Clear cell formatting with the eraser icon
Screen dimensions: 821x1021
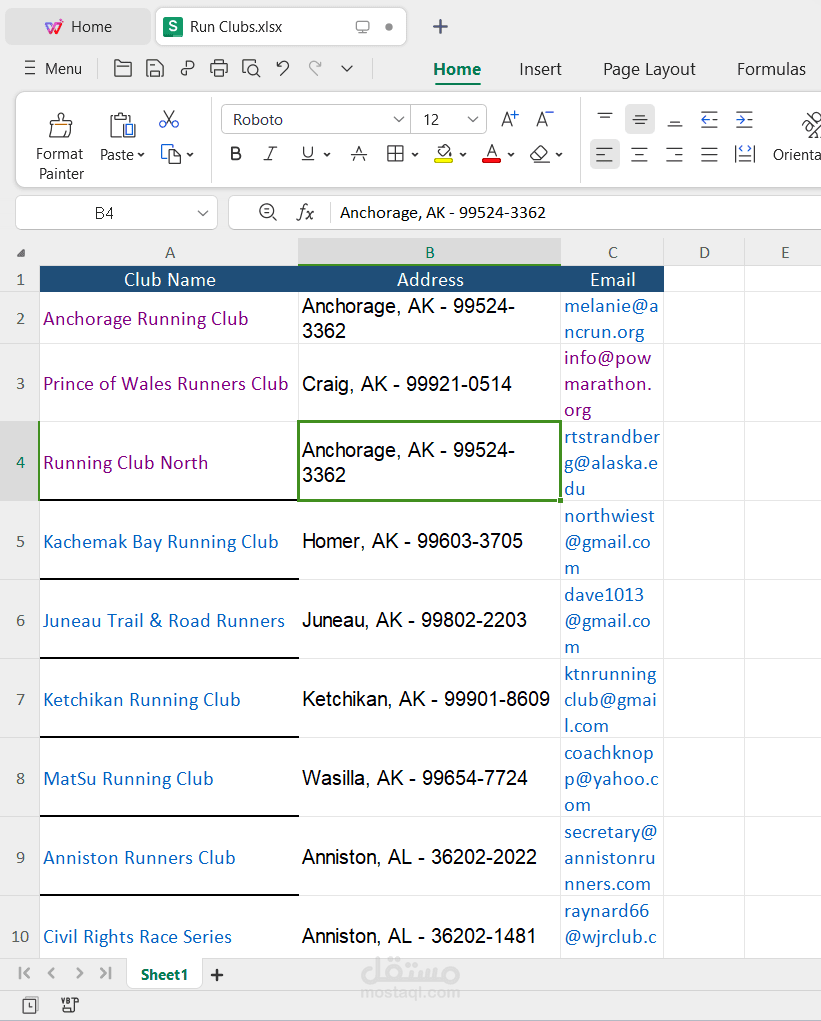[537, 154]
